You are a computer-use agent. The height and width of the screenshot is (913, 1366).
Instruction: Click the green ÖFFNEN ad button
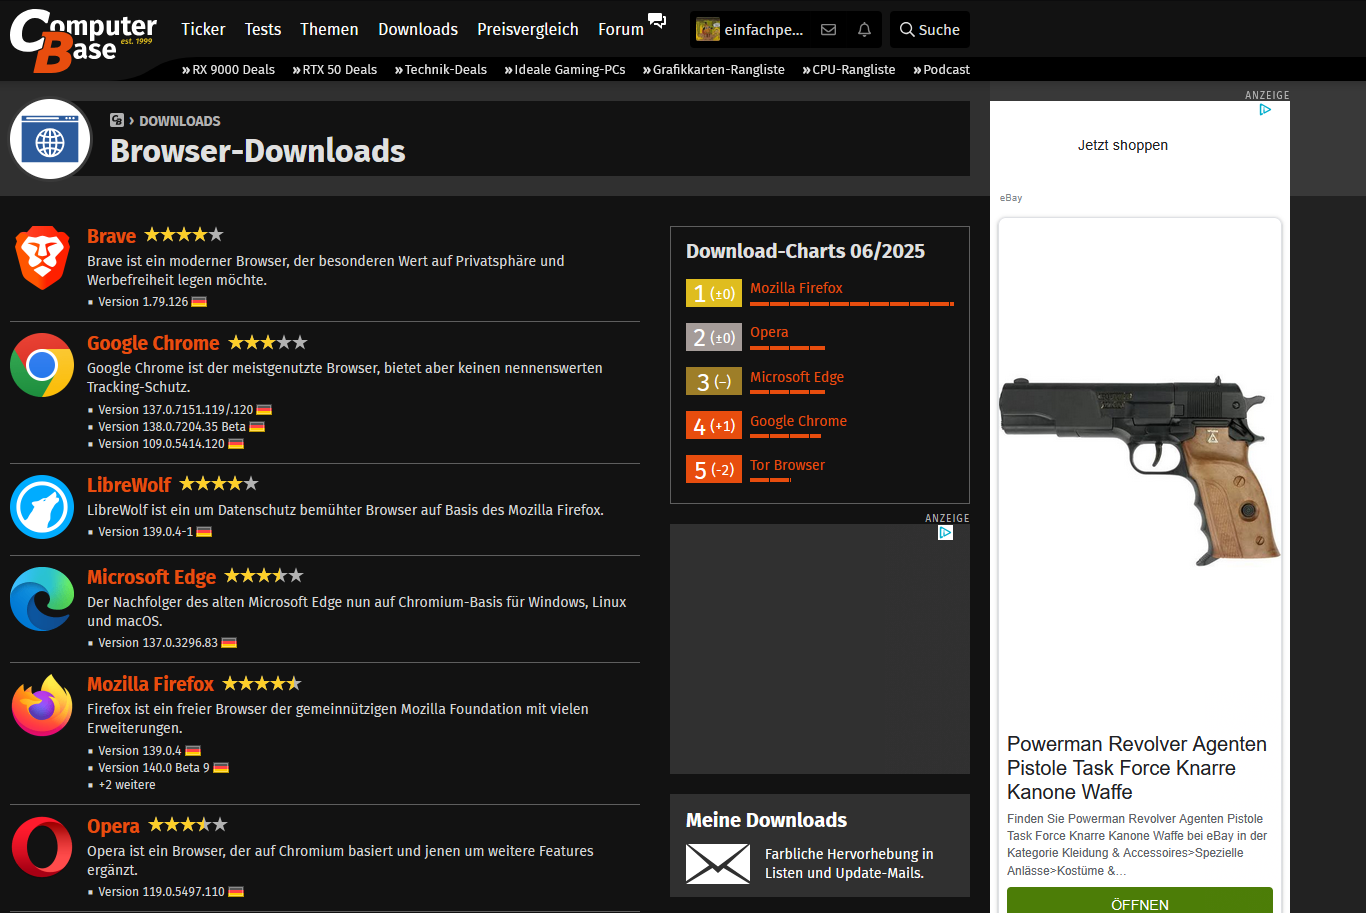pos(1140,902)
